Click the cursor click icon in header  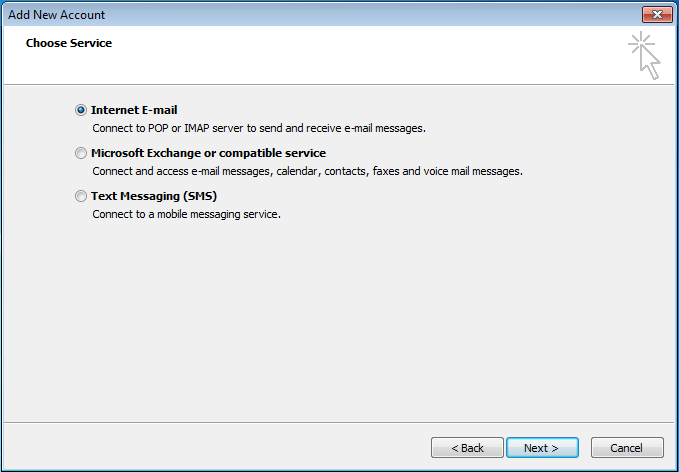tap(645, 55)
